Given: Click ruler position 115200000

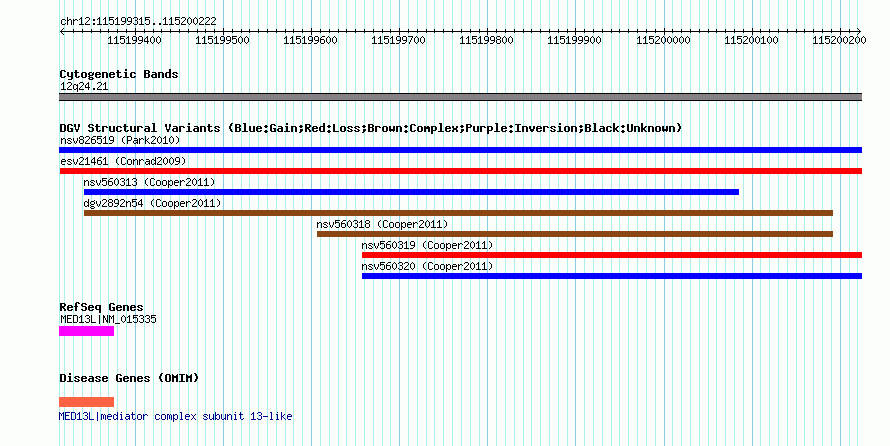Looking at the screenshot, I should [x=663, y=40].
